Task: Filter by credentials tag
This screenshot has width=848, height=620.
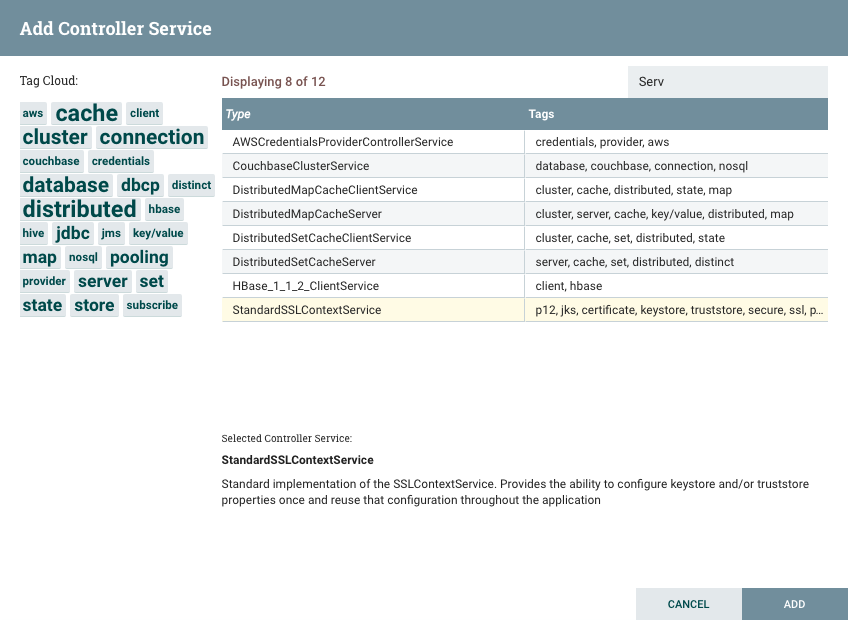Action: [x=121, y=161]
